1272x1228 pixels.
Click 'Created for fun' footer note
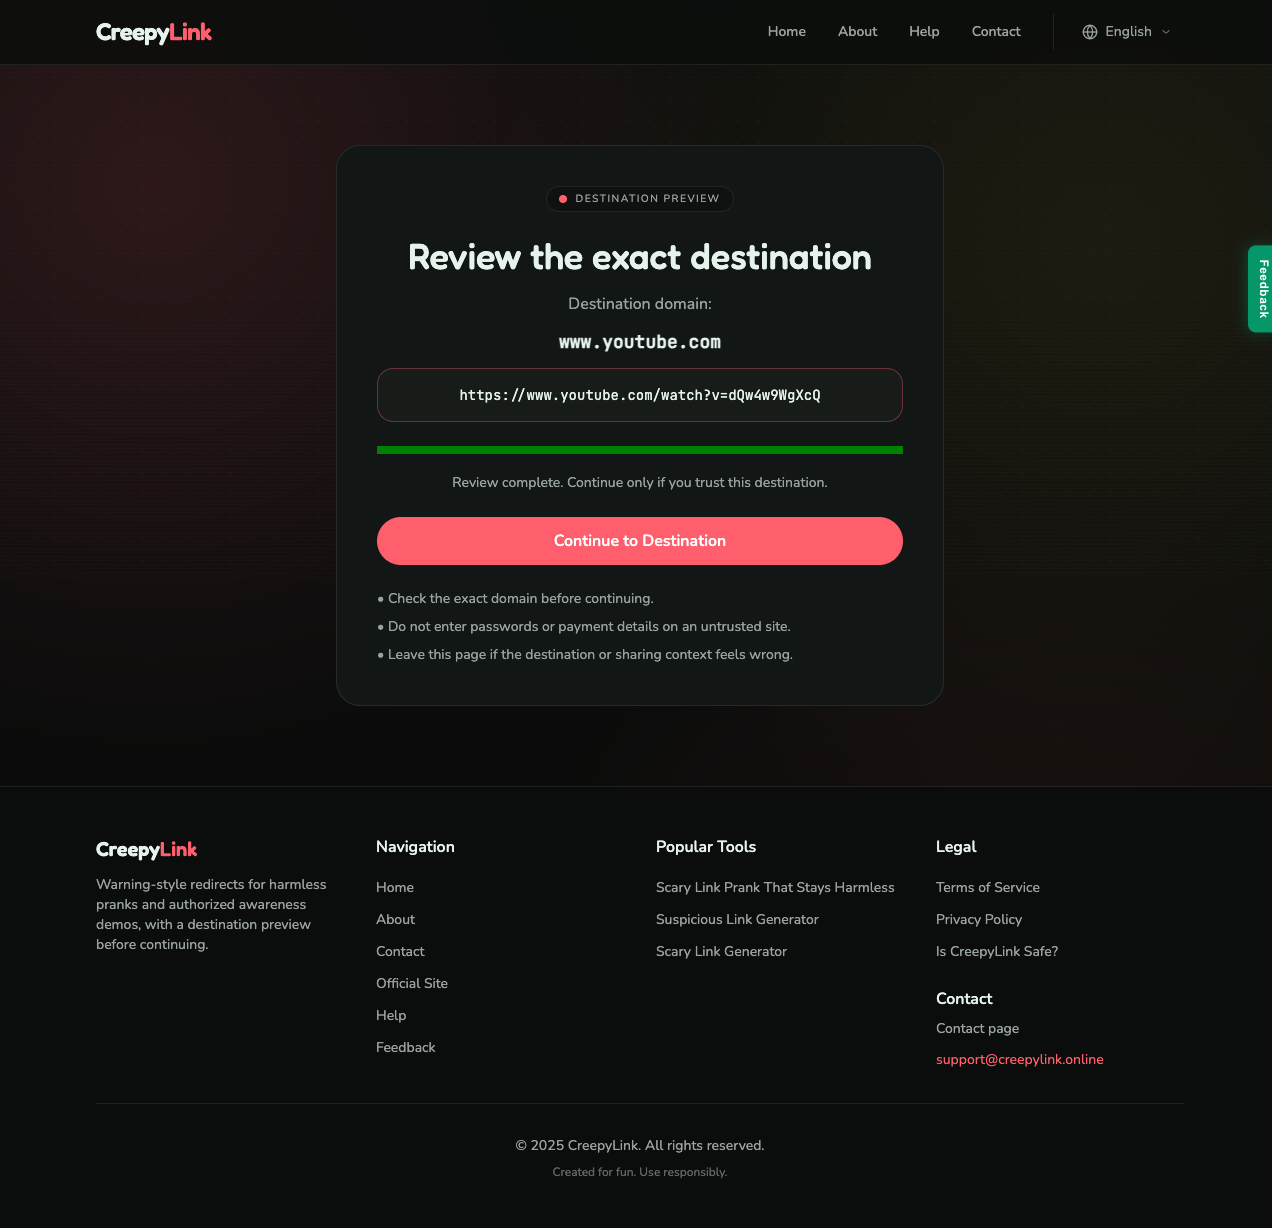click(x=640, y=1172)
